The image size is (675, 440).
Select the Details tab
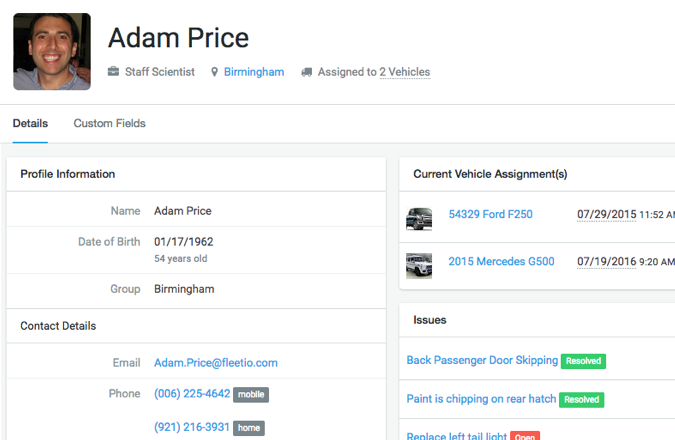tap(30, 124)
